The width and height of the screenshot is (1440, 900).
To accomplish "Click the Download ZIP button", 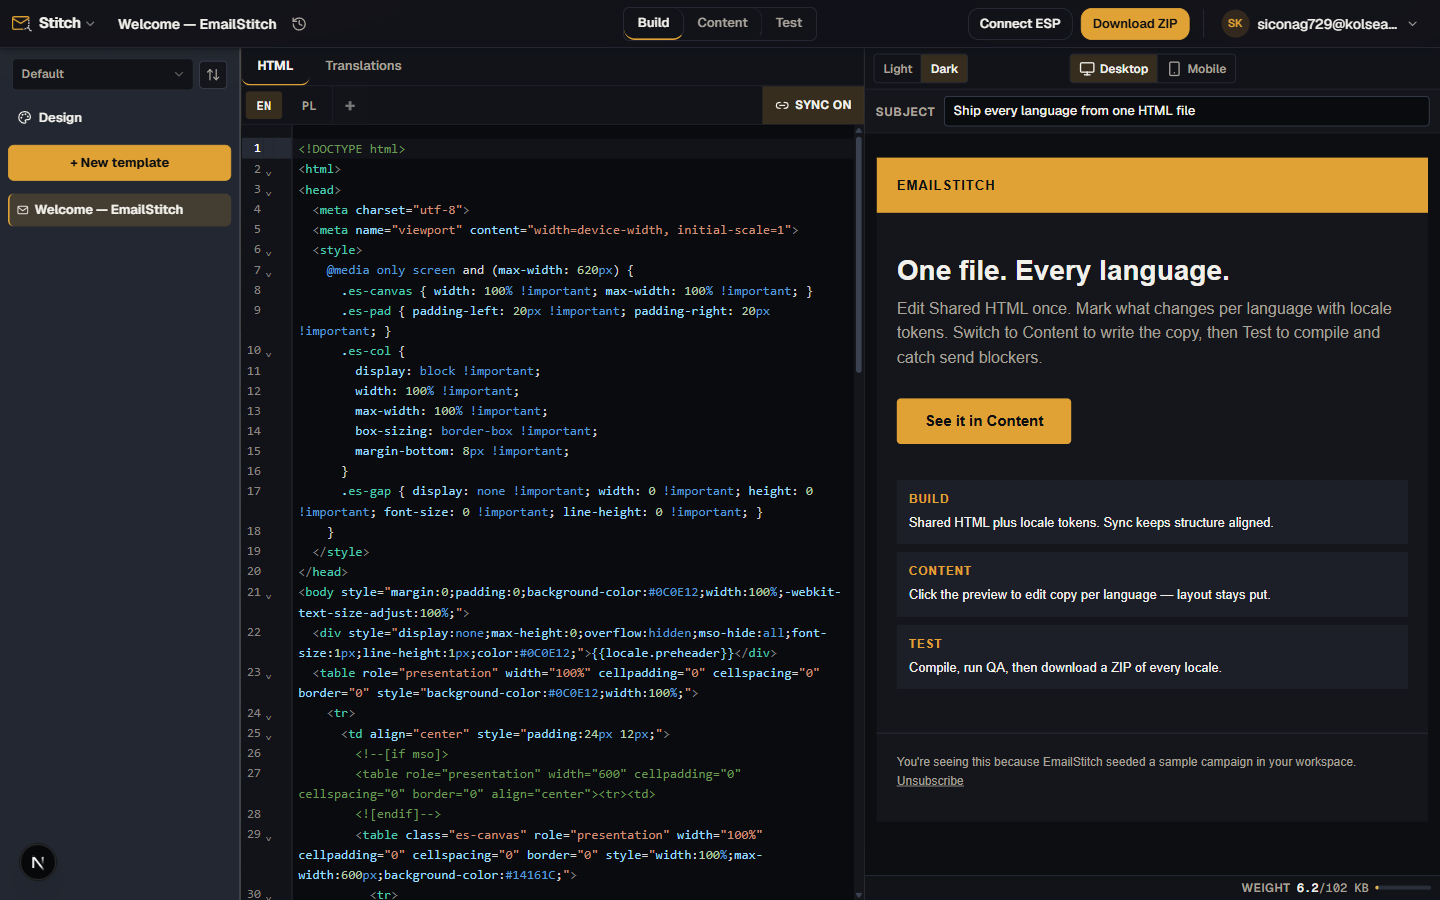I will coord(1135,24).
